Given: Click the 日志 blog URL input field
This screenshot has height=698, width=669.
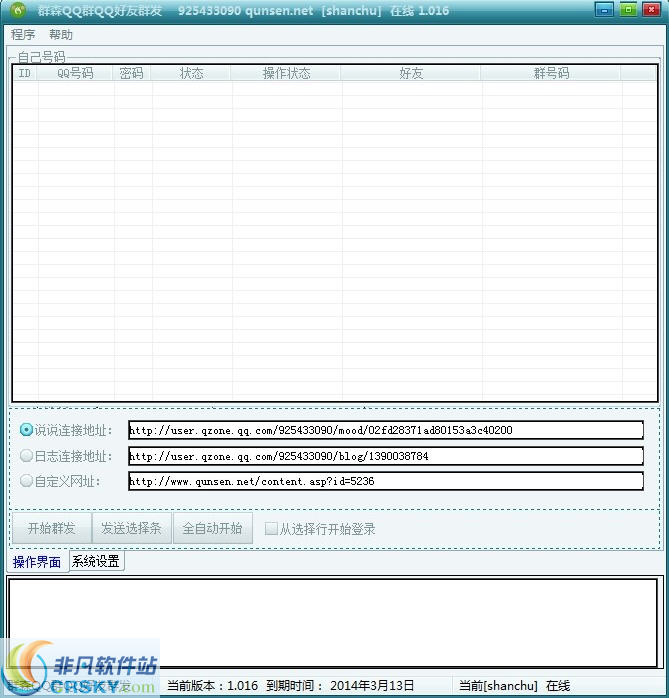Looking at the screenshot, I should point(385,456).
